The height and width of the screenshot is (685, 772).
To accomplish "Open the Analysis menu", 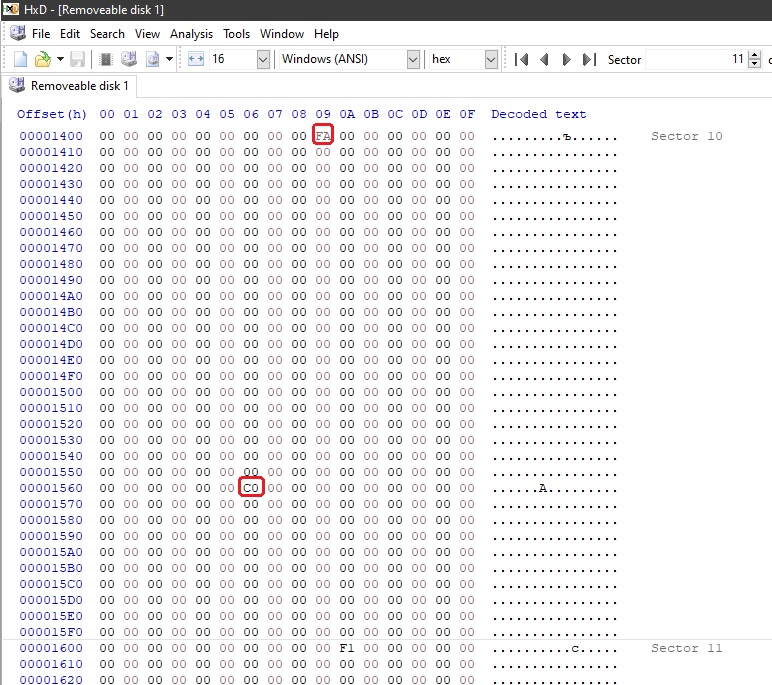I will click(191, 34).
